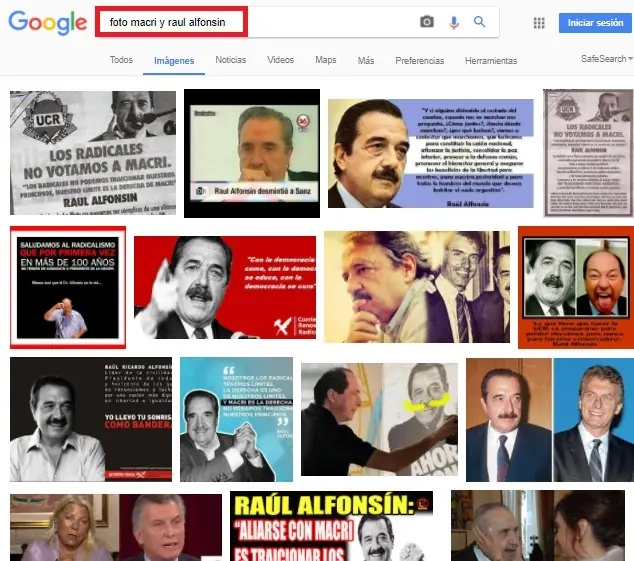This screenshot has height=561, width=634.
Task: Open 'Raúl Alfonsín: Aliarse con Macri' image
Action: click(332, 526)
